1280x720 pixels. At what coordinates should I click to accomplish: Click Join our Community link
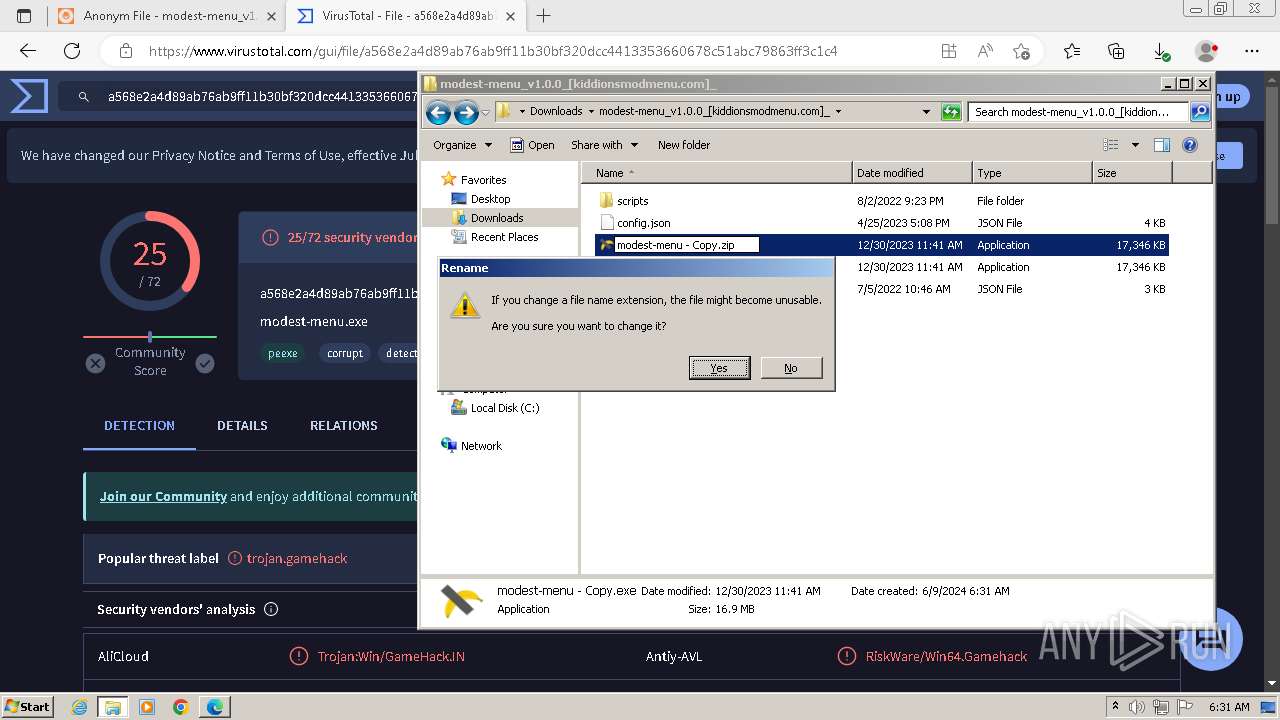point(163,496)
